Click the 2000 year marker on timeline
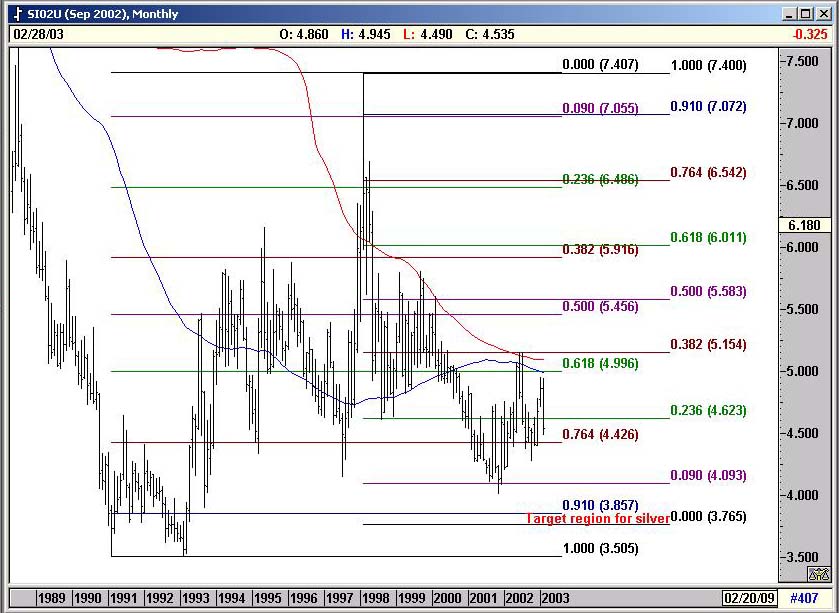839x613 pixels. (x=447, y=597)
